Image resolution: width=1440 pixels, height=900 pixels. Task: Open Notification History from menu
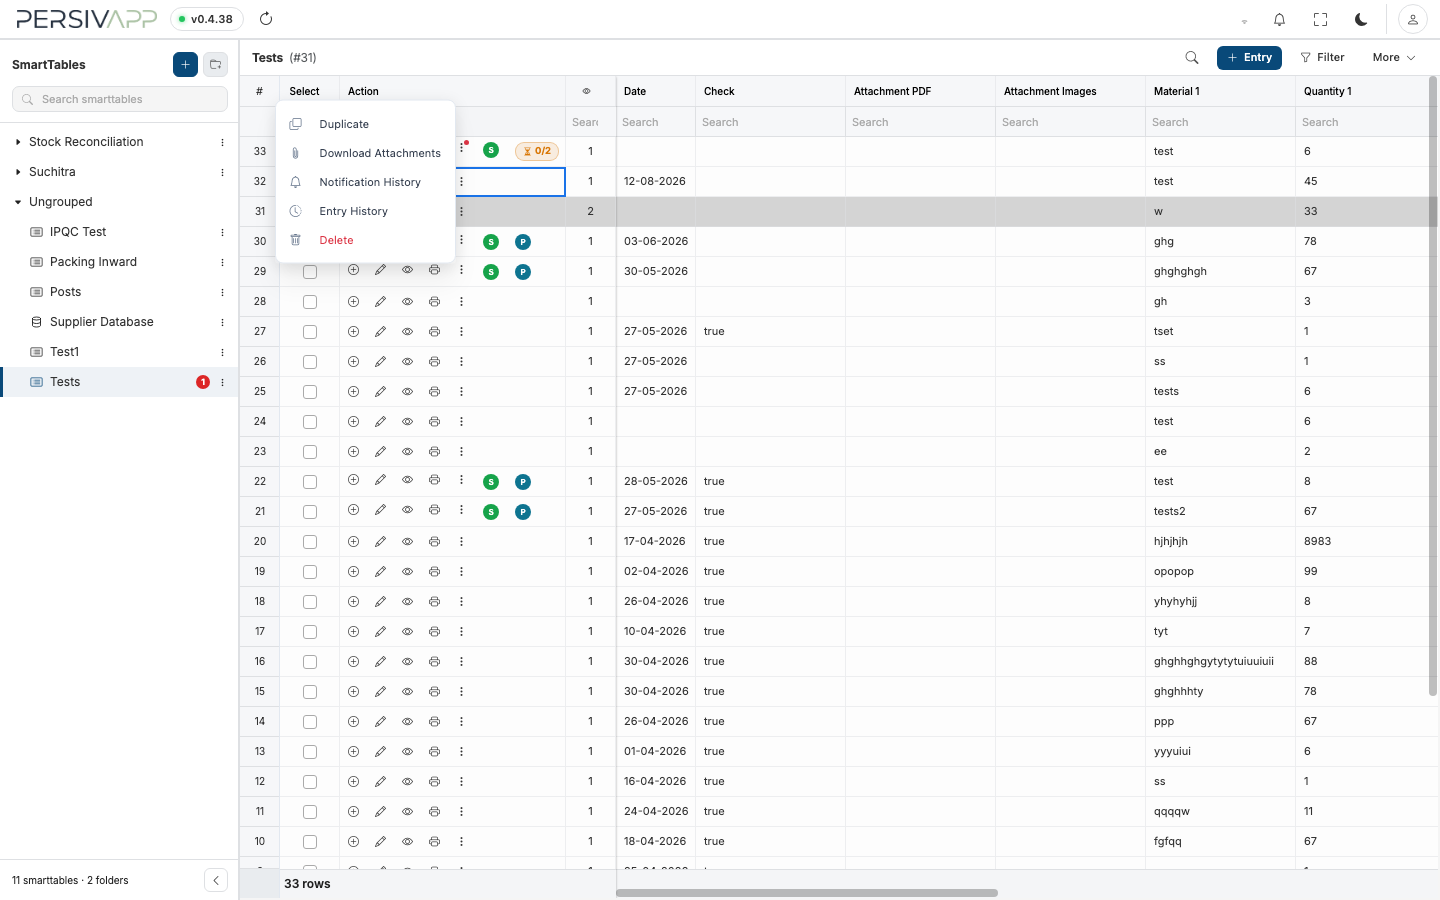(365, 182)
